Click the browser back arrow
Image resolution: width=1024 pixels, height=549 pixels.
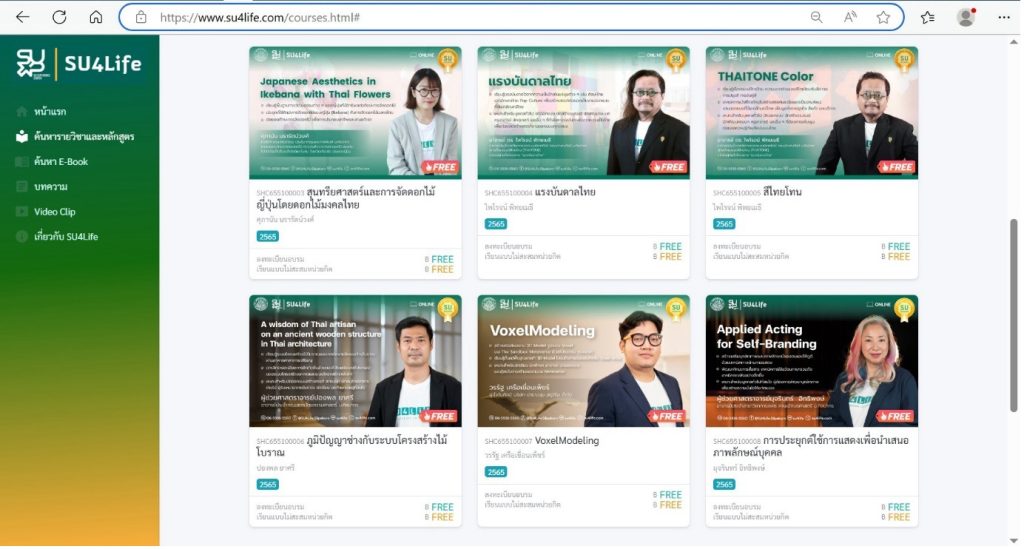pyautogui.click(x=23, y=17)
